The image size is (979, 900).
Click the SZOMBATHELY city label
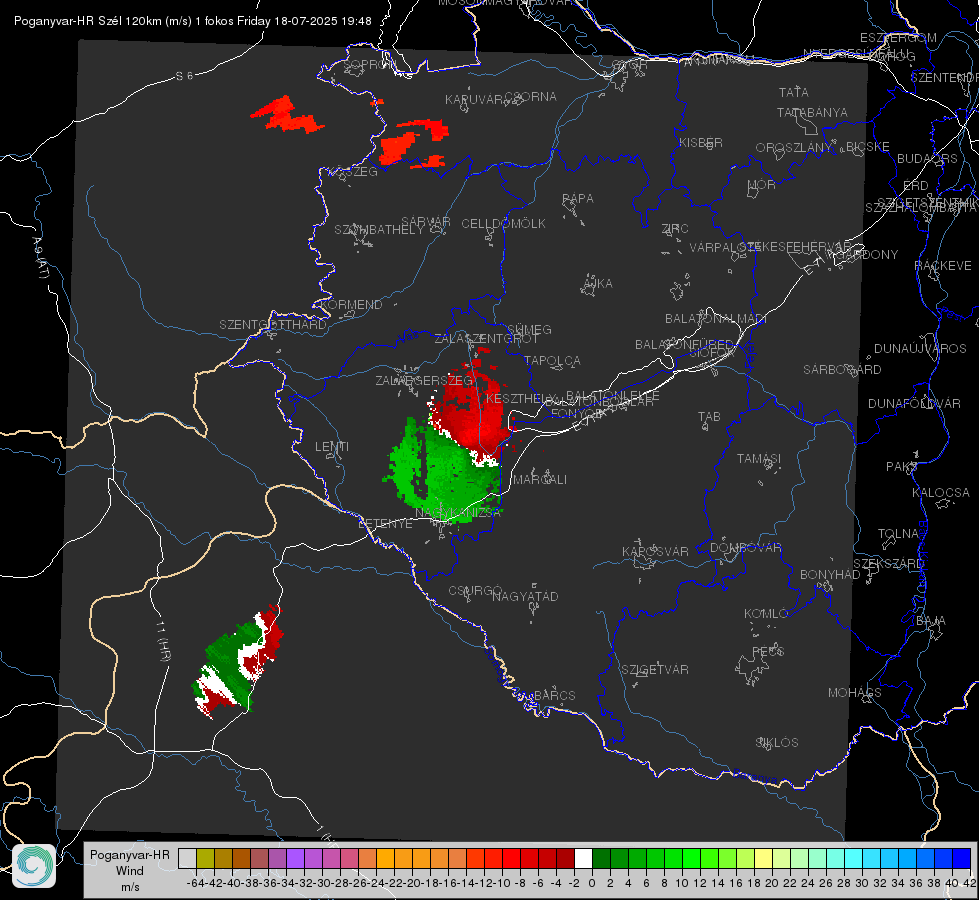coord(379,230)
